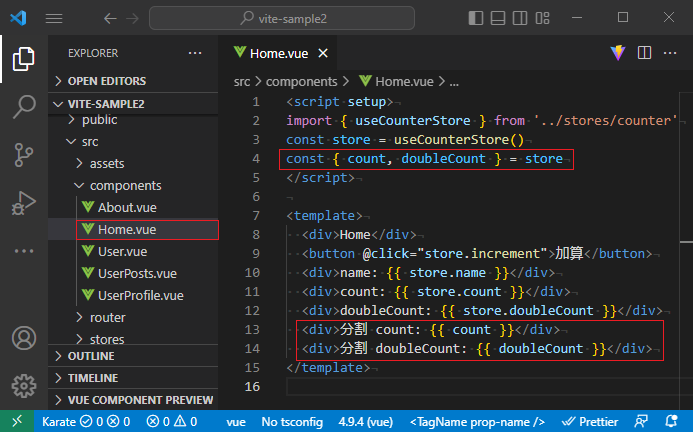Collapse the VITE-SAMPLE2 section
This screenshot has width=693, height=432.
pos(133,104)
